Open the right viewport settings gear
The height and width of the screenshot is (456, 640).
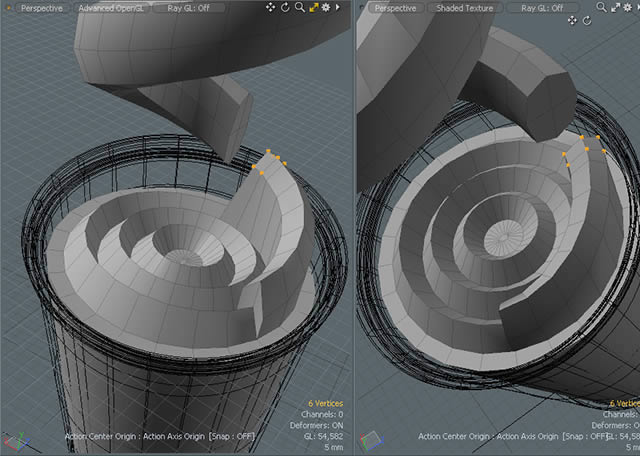[628, 7]
